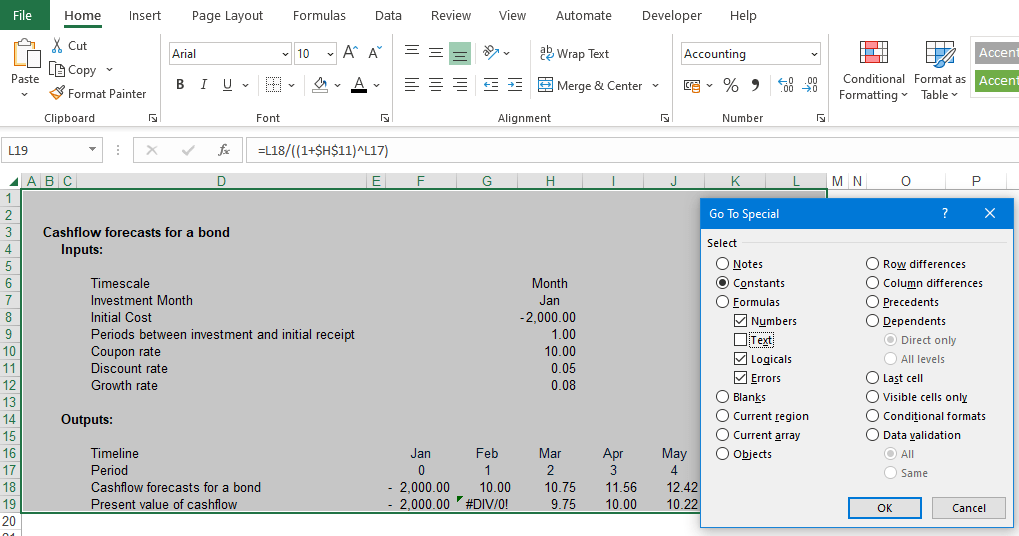1019x536 pixels.
Task: Uncheck the Numbers checkbox
Action: click(x=740, y=321)
